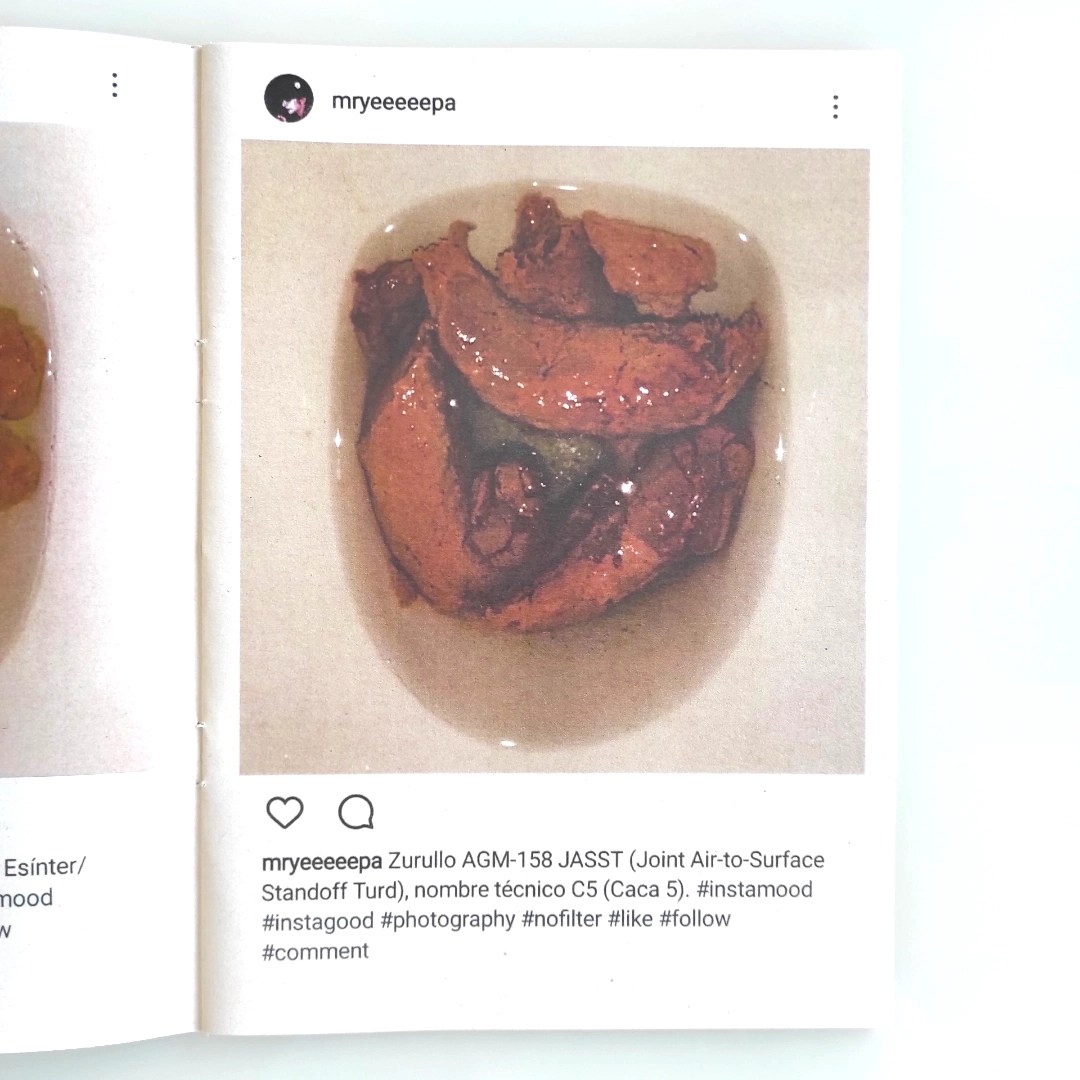Open the #follow hashtag
1080x1080 pixels.
pyautogui.click(x=695, y=918)
